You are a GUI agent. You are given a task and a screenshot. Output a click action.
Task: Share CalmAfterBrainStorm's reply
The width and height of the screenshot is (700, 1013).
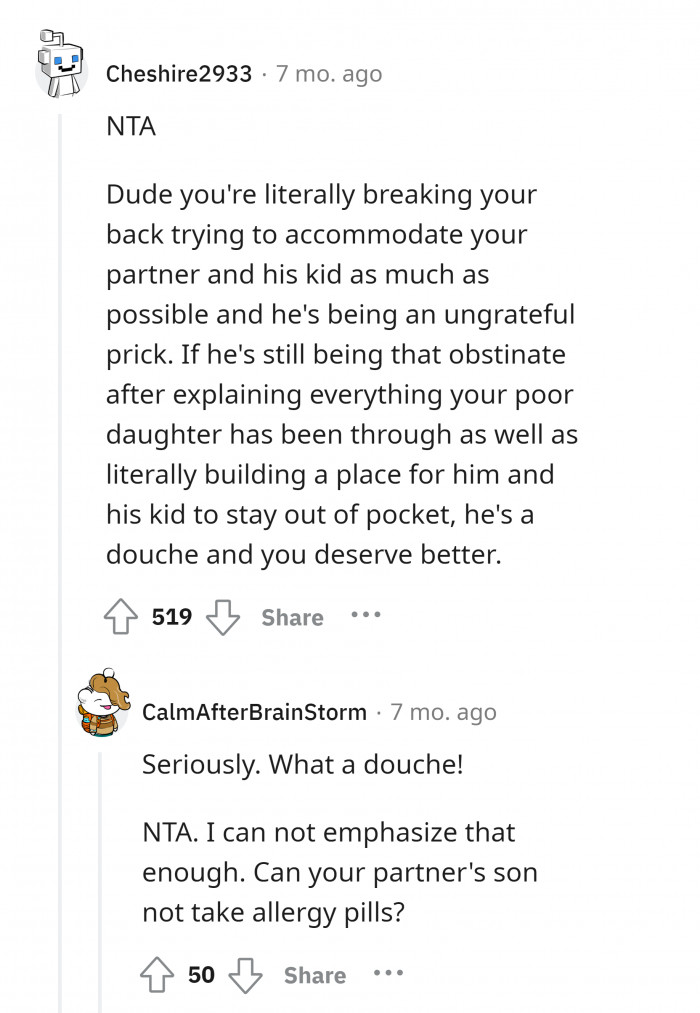pos(314,975)
